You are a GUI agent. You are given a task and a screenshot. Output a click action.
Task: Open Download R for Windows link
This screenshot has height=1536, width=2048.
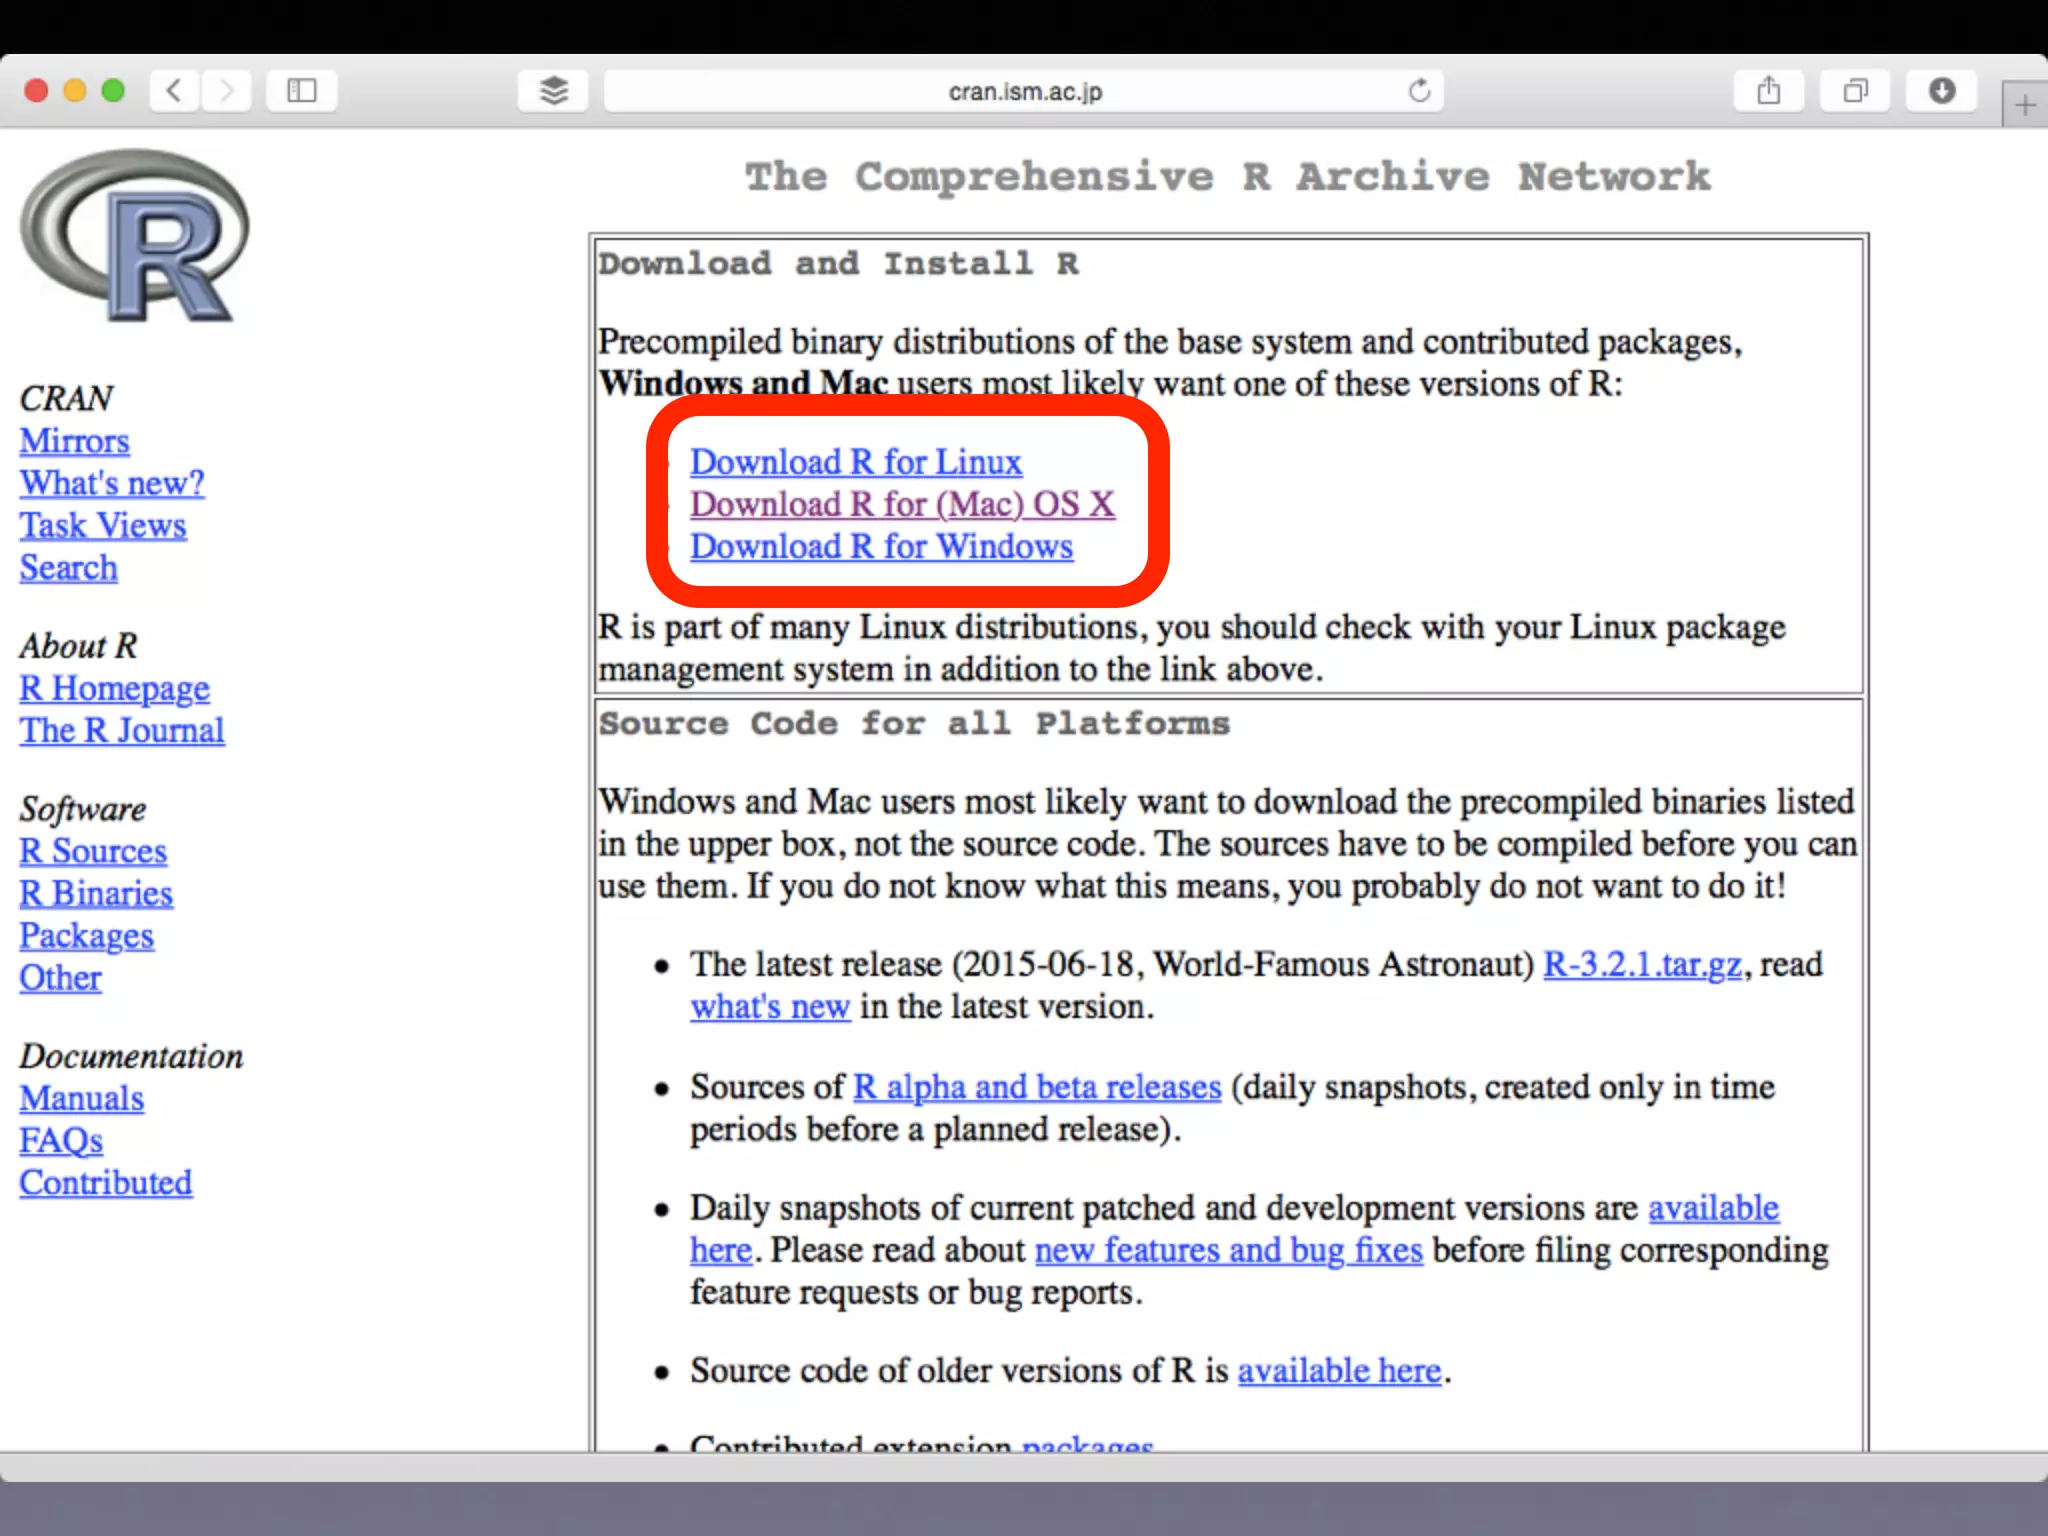pos(881,547)
